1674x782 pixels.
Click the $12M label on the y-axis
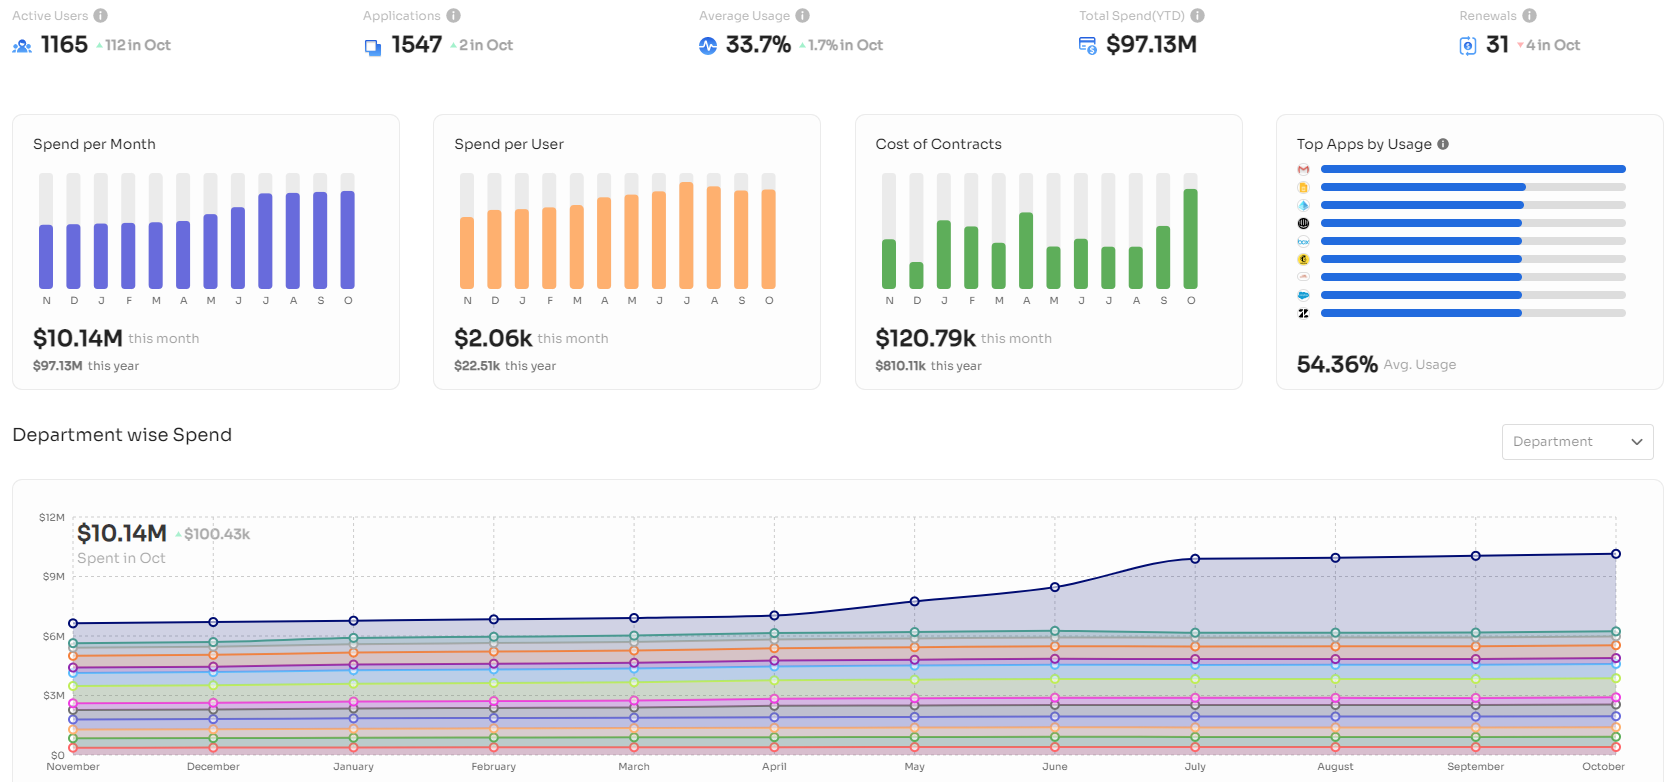point(52,518)
